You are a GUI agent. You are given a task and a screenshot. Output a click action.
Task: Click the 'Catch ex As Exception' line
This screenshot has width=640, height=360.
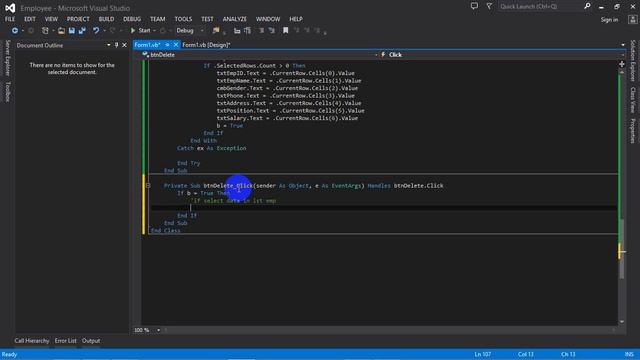pos(211,148)
